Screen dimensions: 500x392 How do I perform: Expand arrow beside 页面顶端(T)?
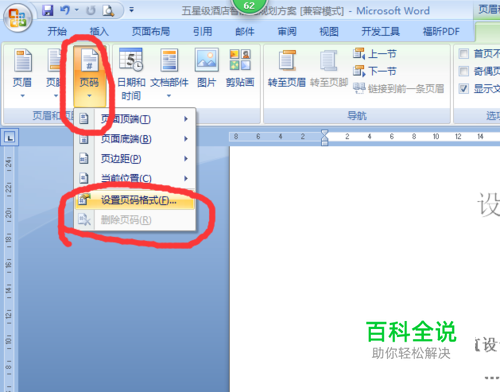click(x=186, y=119)
